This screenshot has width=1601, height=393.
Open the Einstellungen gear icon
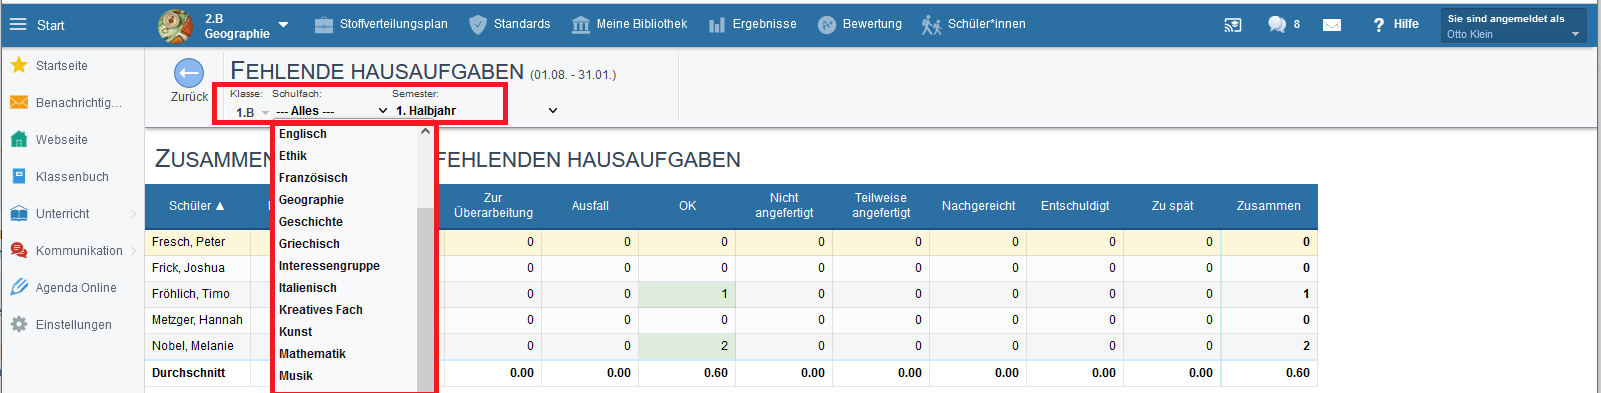pos(18,324)
